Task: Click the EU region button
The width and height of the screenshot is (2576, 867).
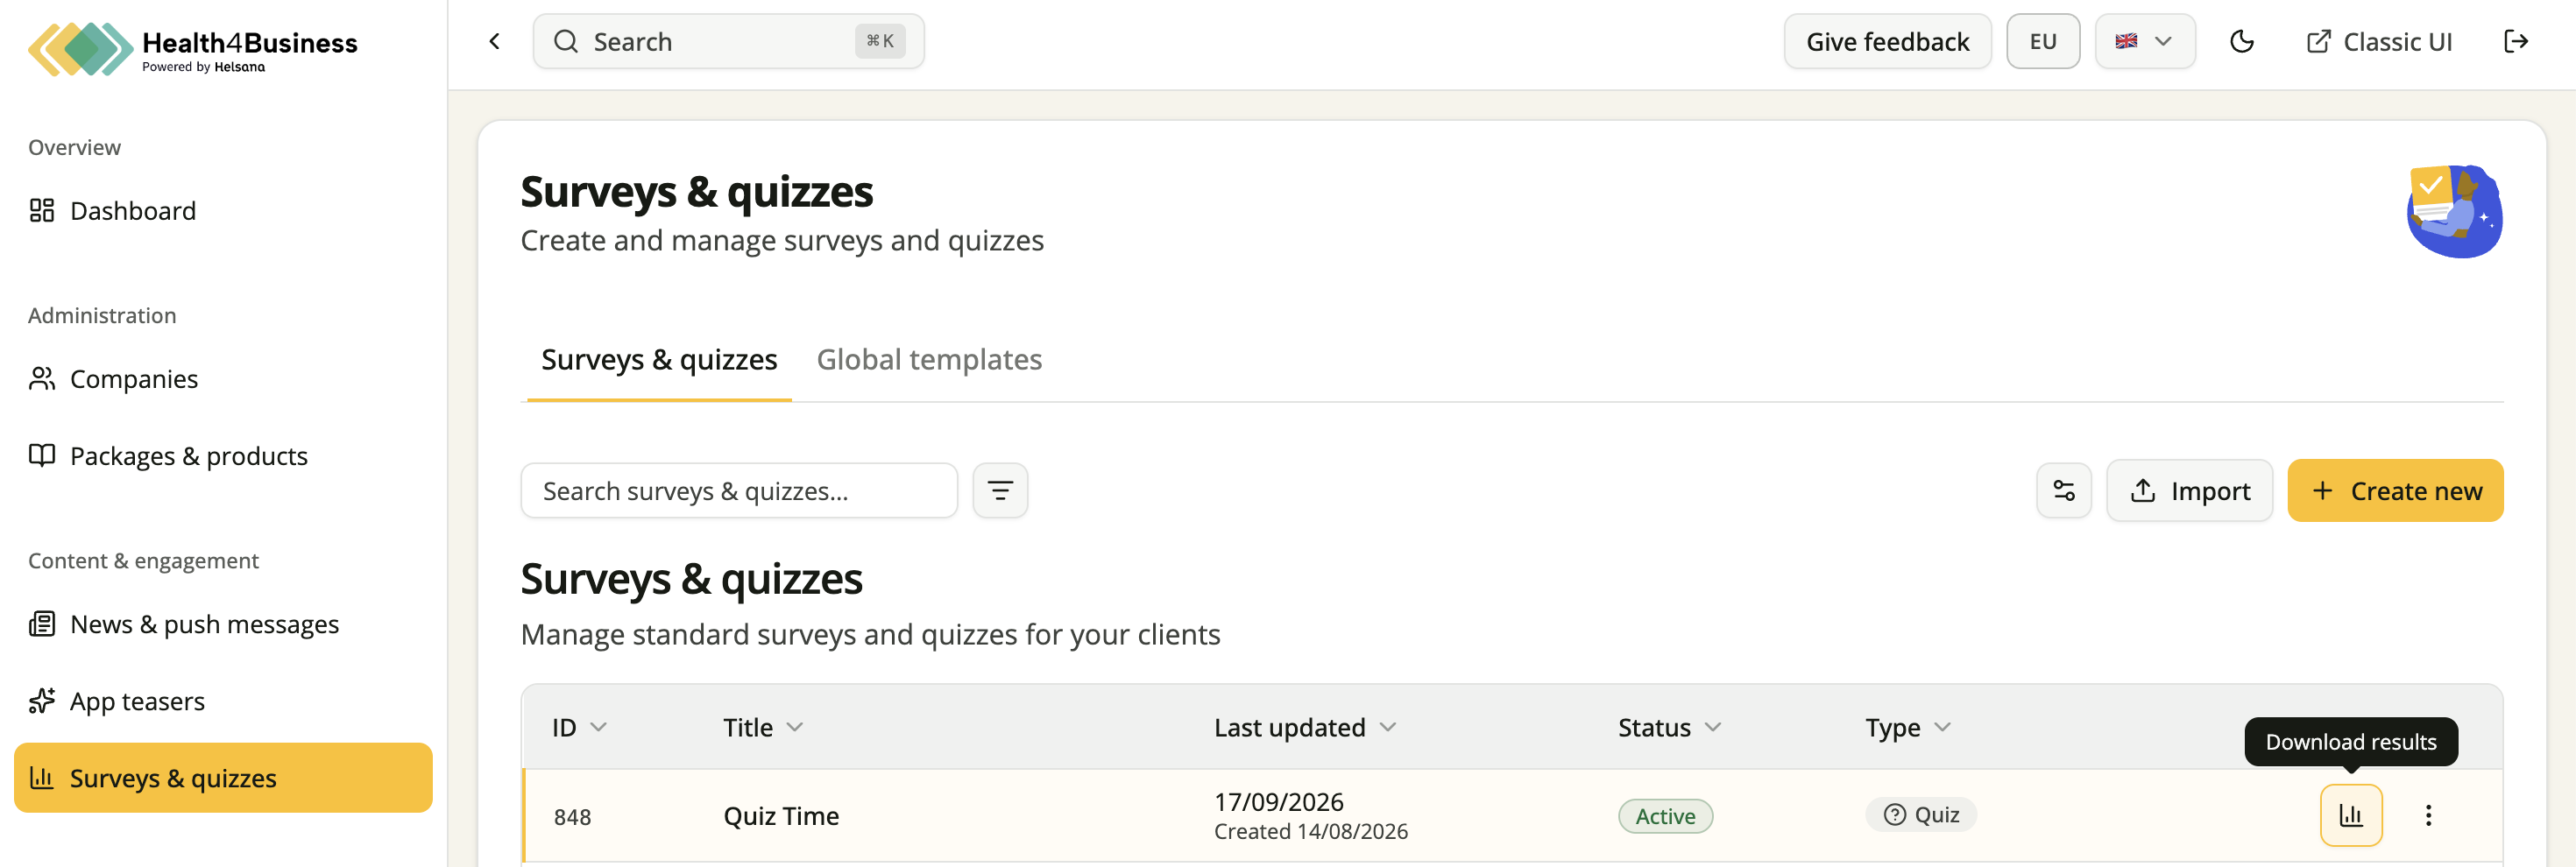Action: click(x=2043, y=41)
